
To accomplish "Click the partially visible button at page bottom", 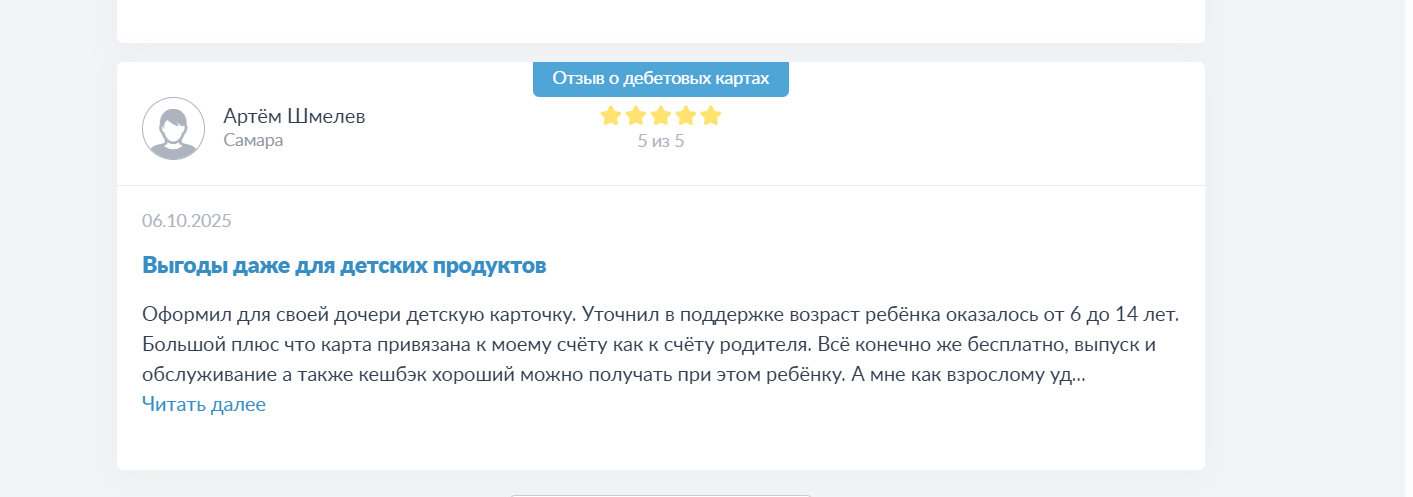I will [x=660, y=494].
